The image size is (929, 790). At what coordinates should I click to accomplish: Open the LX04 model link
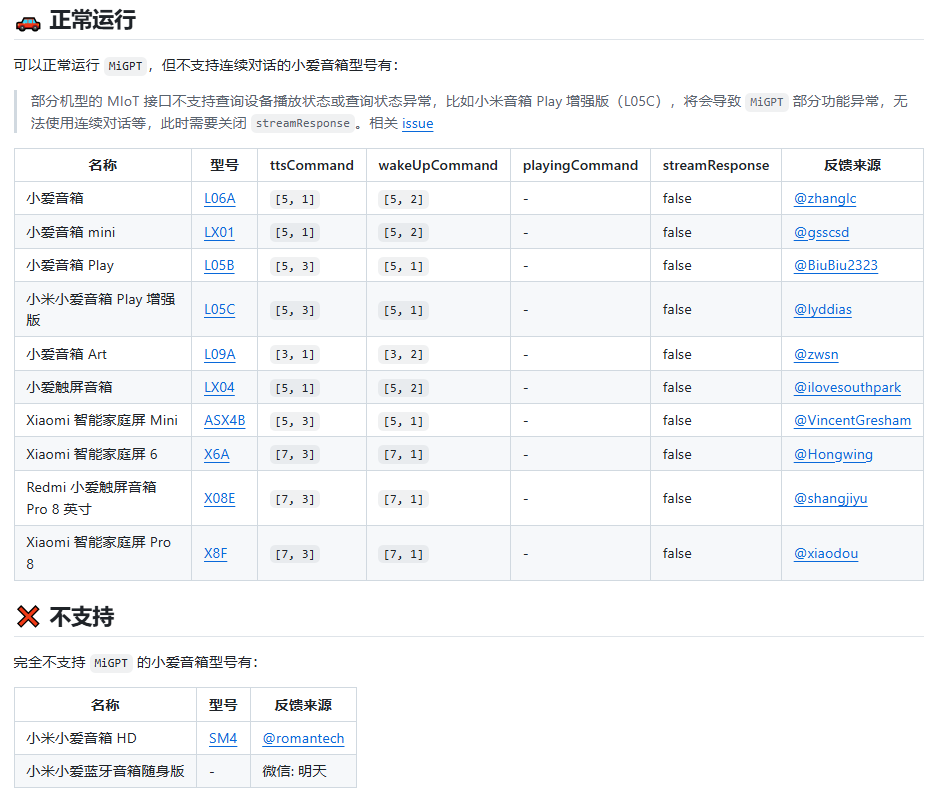tap(219, 388)
